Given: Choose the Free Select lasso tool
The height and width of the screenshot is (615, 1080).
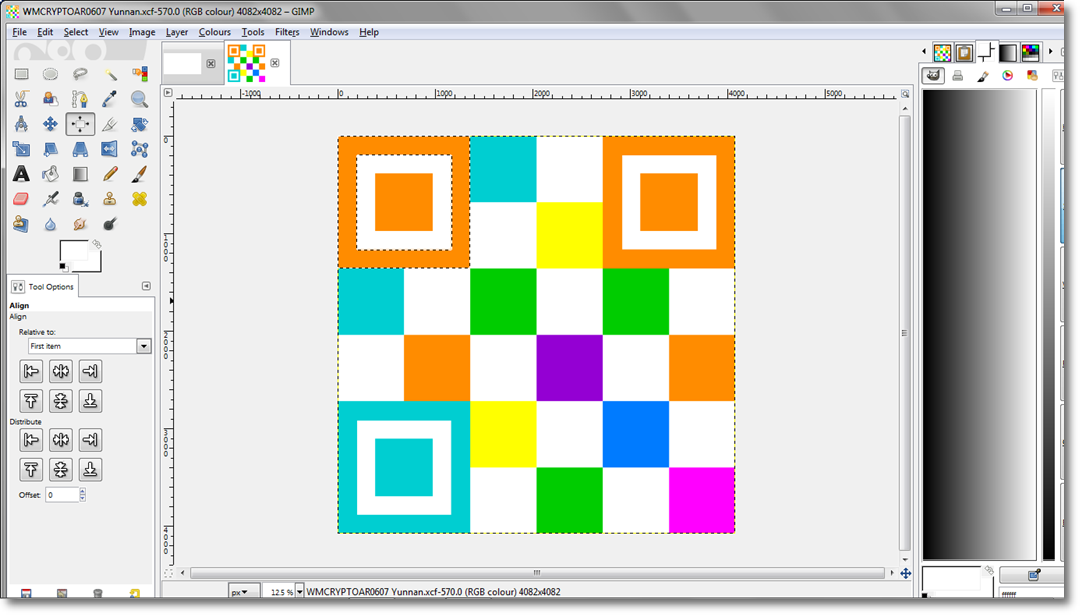Looking at the screenshot, I should pyautogui.click(x=80, y=74).
